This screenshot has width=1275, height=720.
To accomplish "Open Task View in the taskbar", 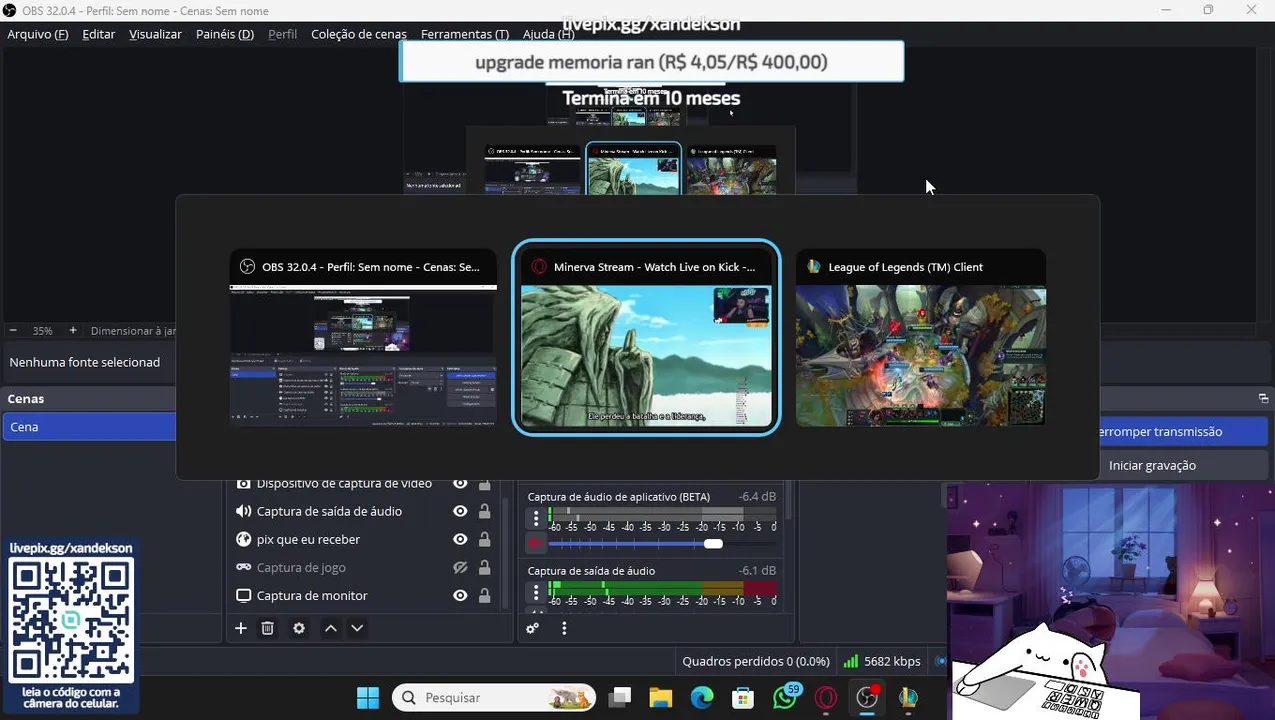I will (x=620, y=697).
